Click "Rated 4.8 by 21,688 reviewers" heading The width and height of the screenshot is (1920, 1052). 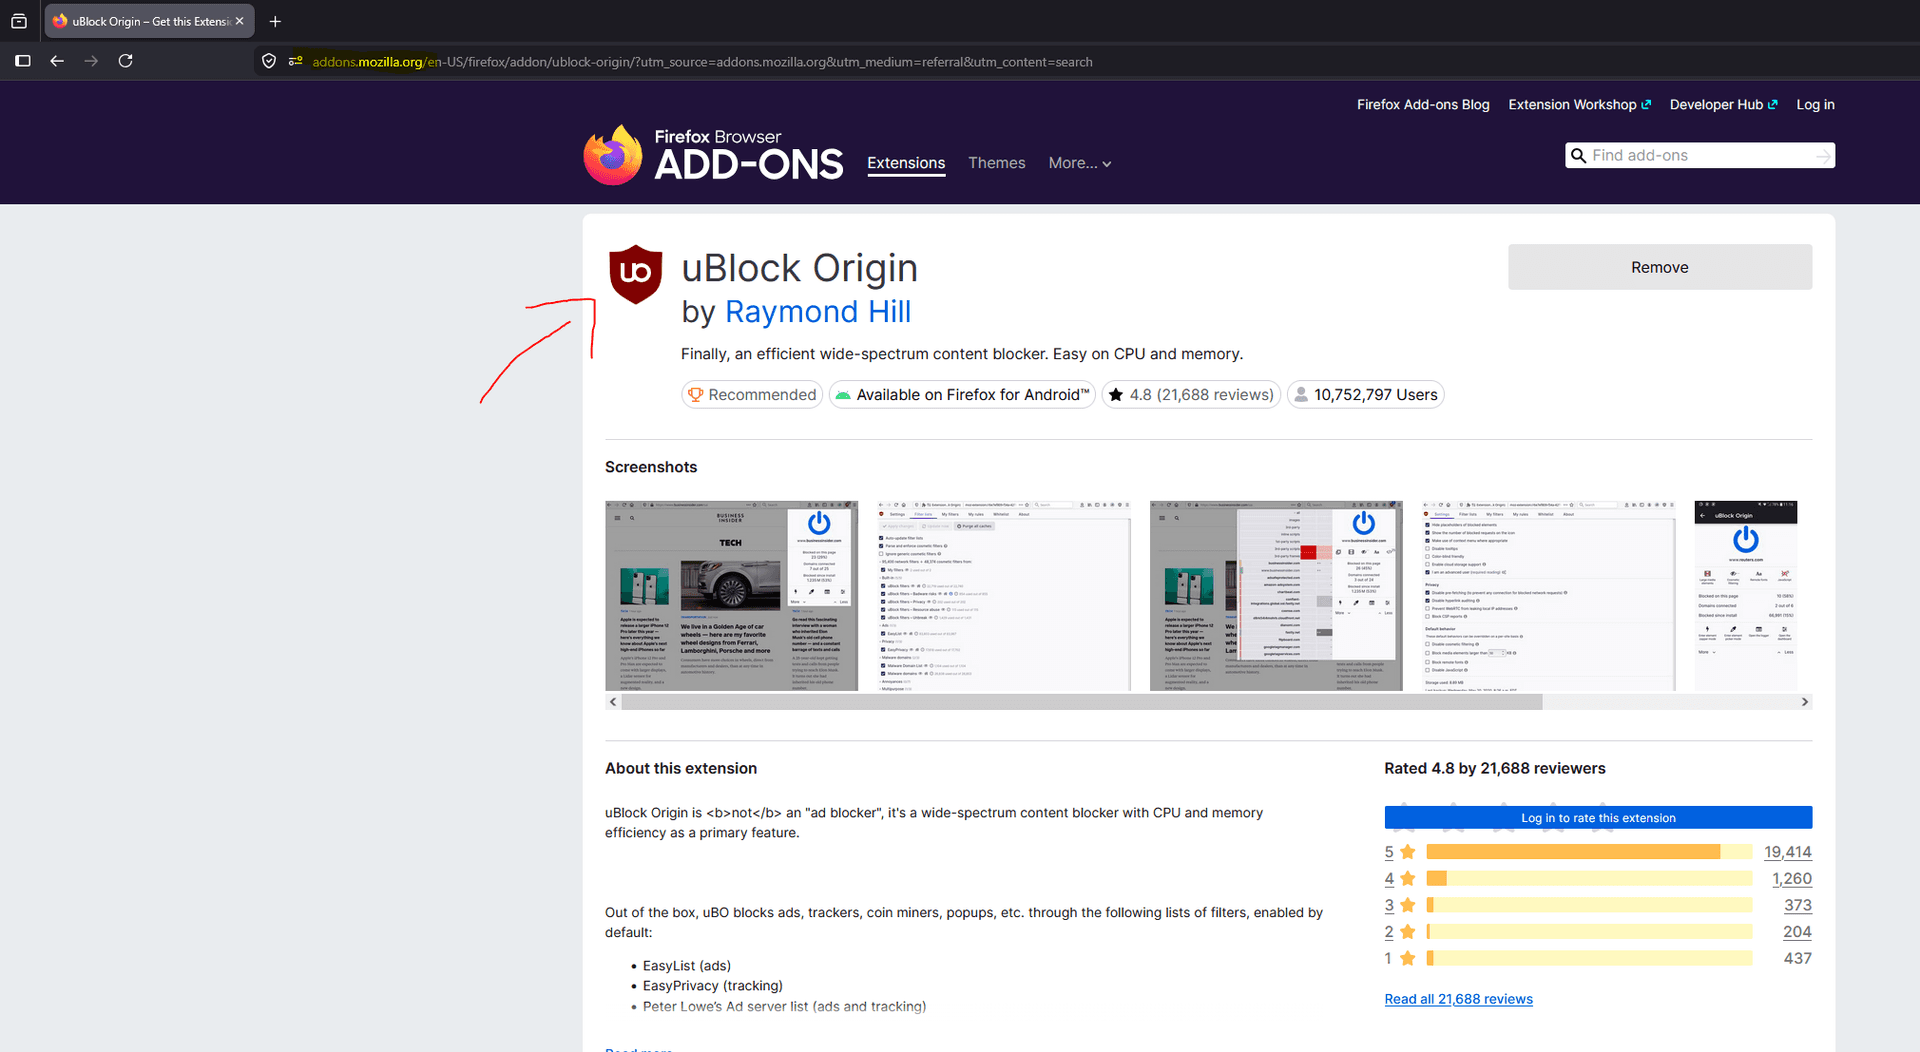pyautogui.click(x=1495, y=768)
